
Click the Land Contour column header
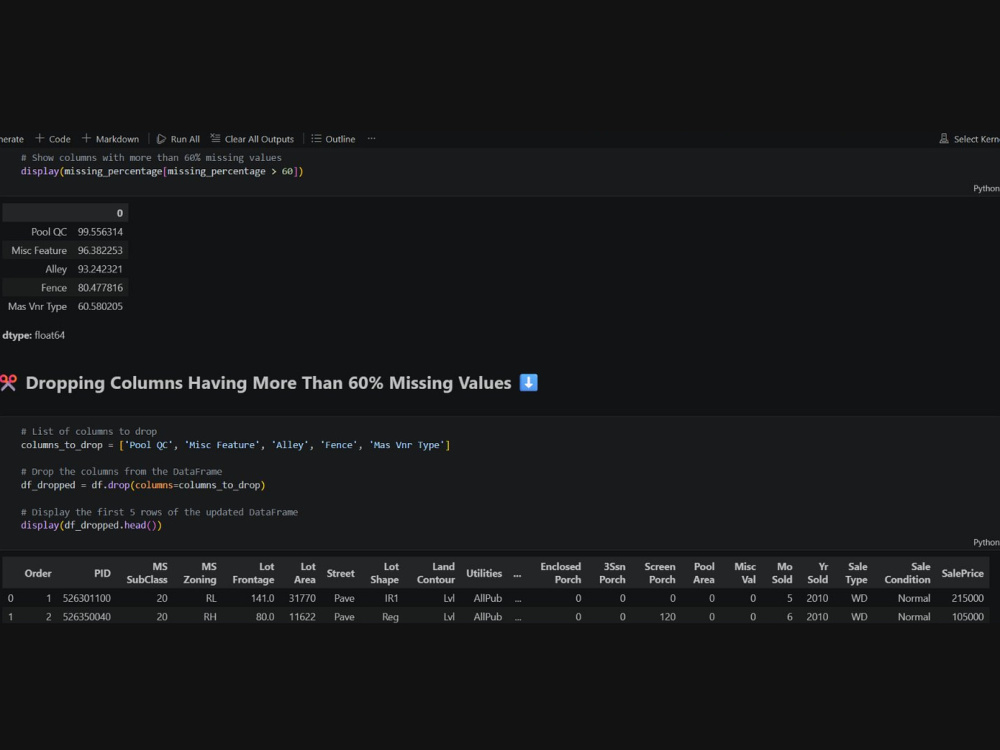436,573
